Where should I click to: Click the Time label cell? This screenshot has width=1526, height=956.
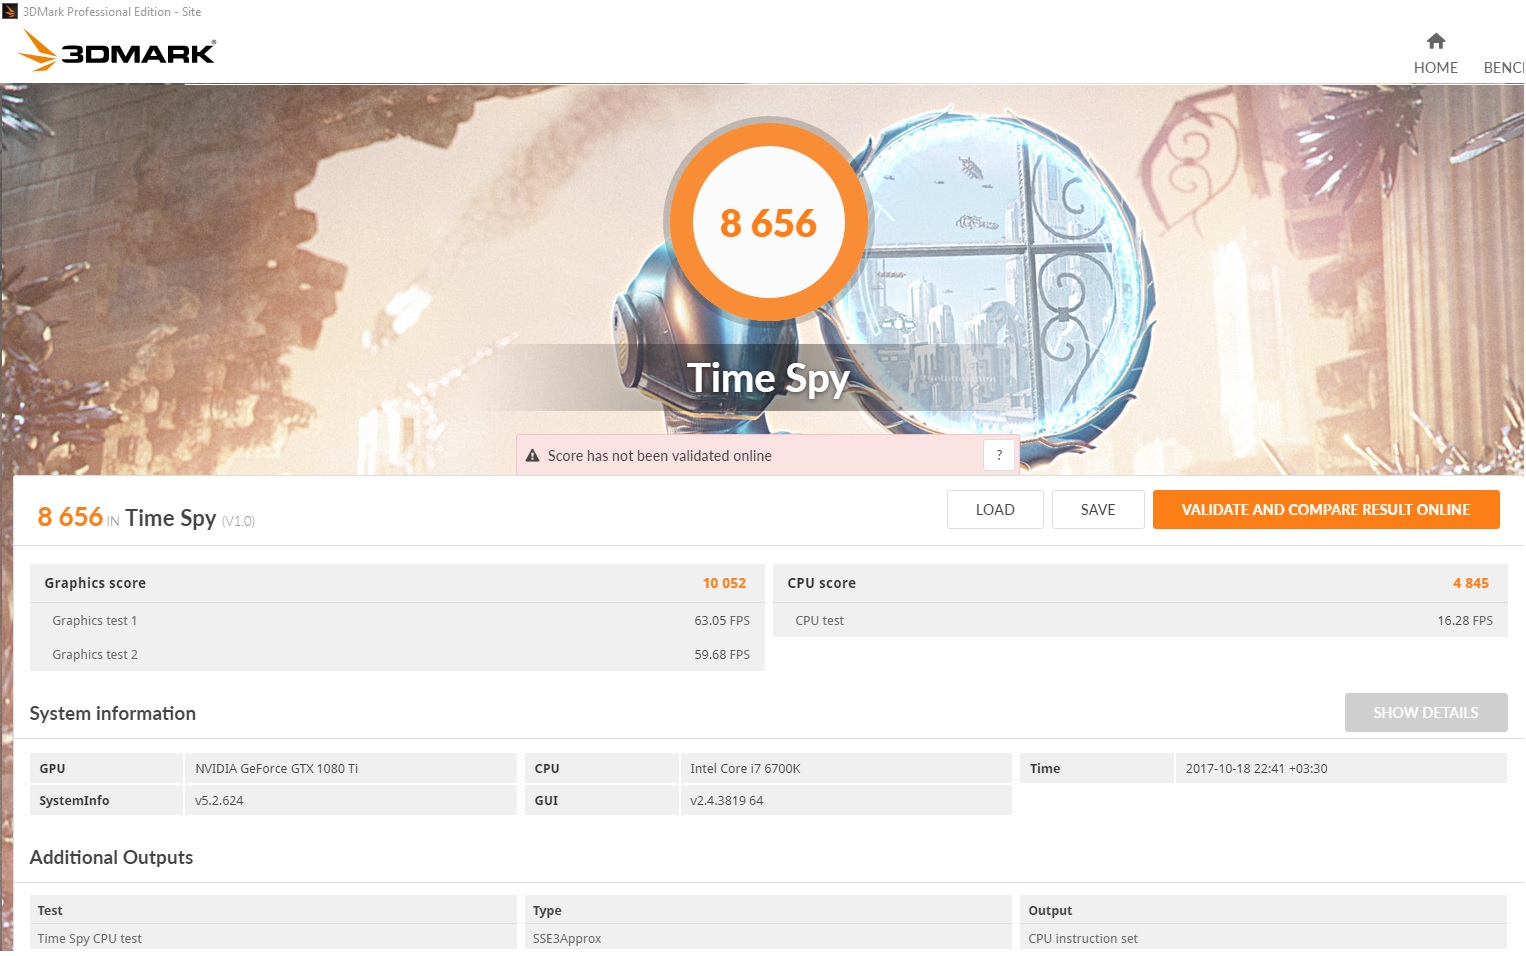point(1096,768)
